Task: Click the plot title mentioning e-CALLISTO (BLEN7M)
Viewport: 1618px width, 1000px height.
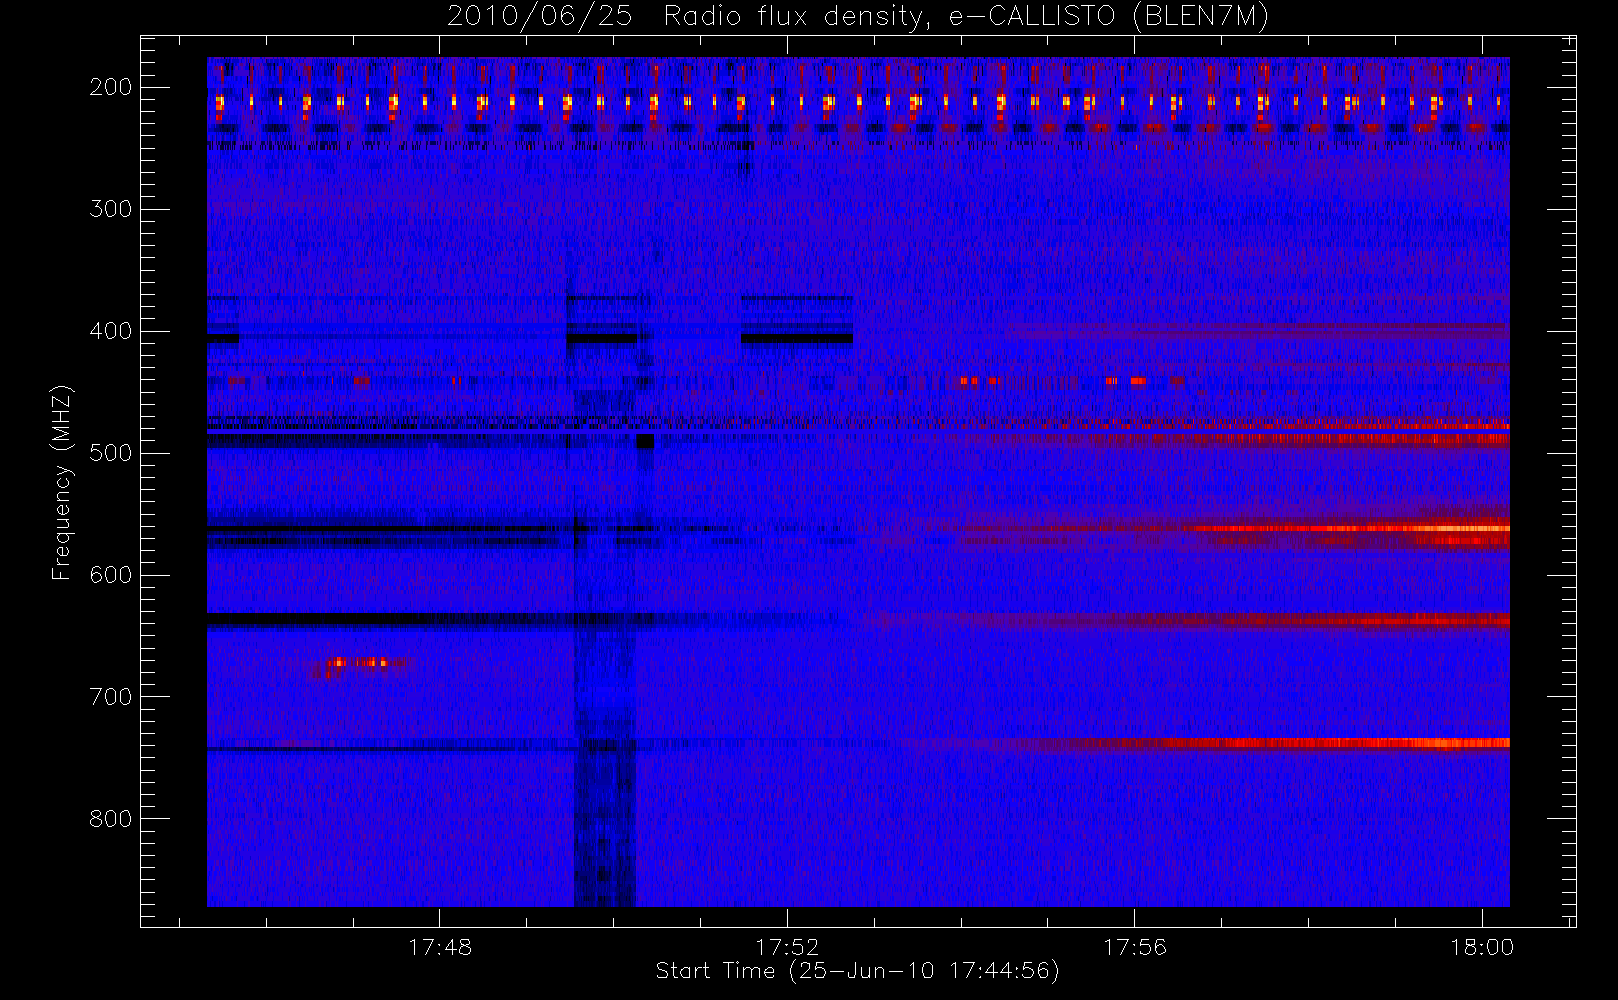Action: [857, 16]
